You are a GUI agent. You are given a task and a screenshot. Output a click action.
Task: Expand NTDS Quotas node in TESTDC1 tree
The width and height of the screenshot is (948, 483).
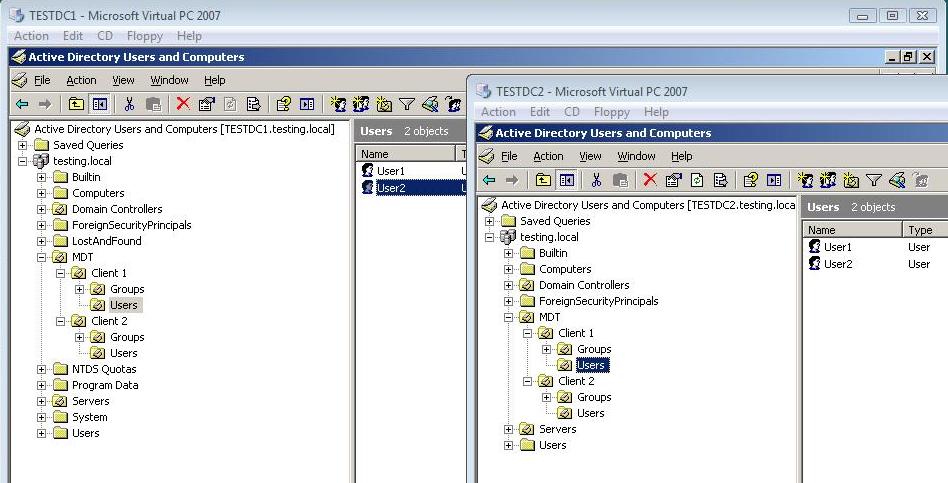click(x=42, y=369)
